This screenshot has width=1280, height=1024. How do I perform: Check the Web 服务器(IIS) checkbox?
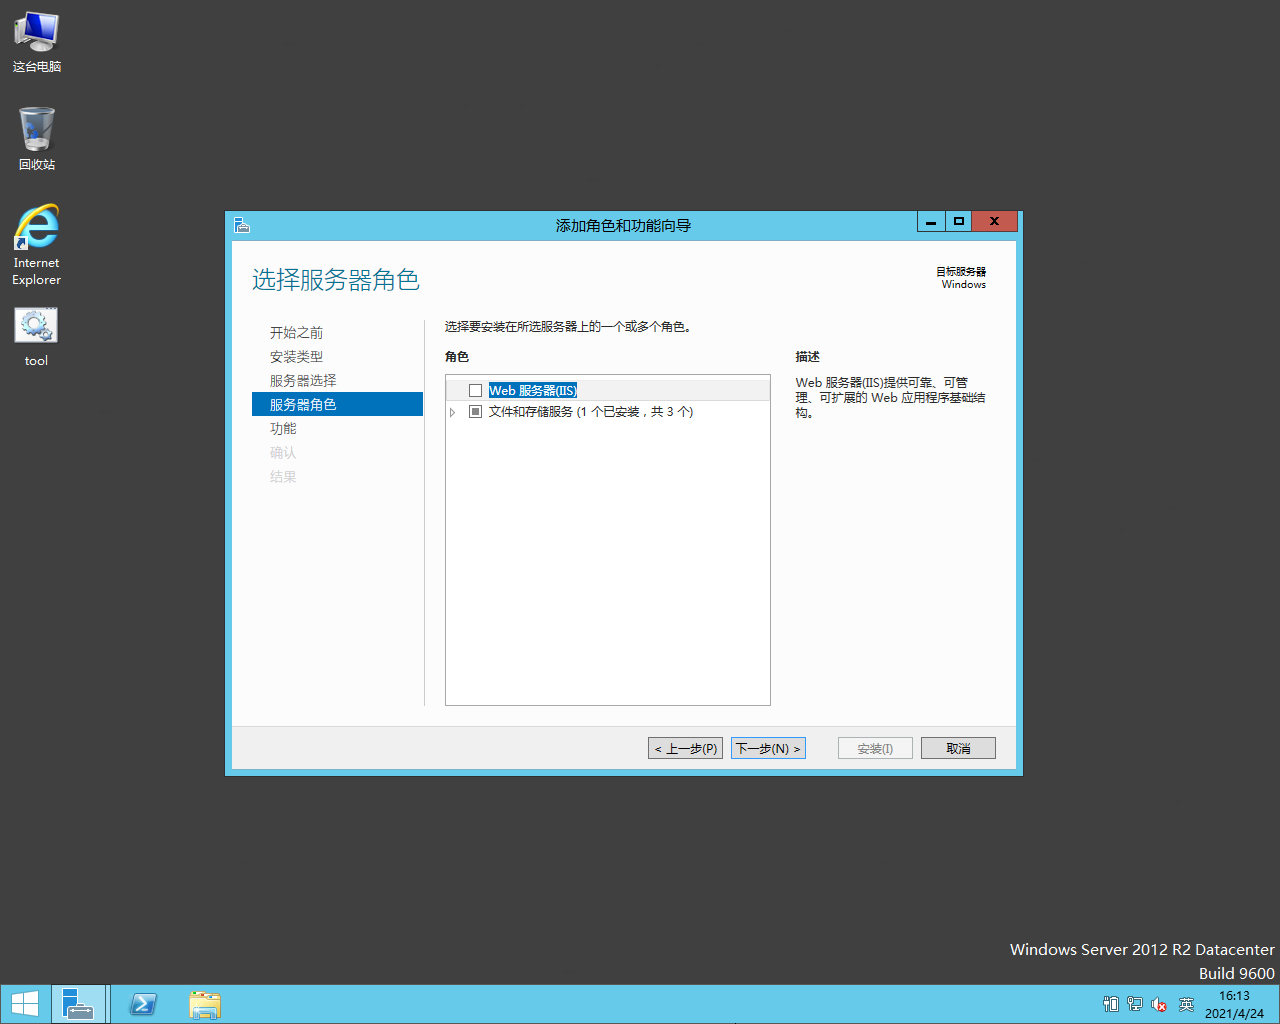476,391
